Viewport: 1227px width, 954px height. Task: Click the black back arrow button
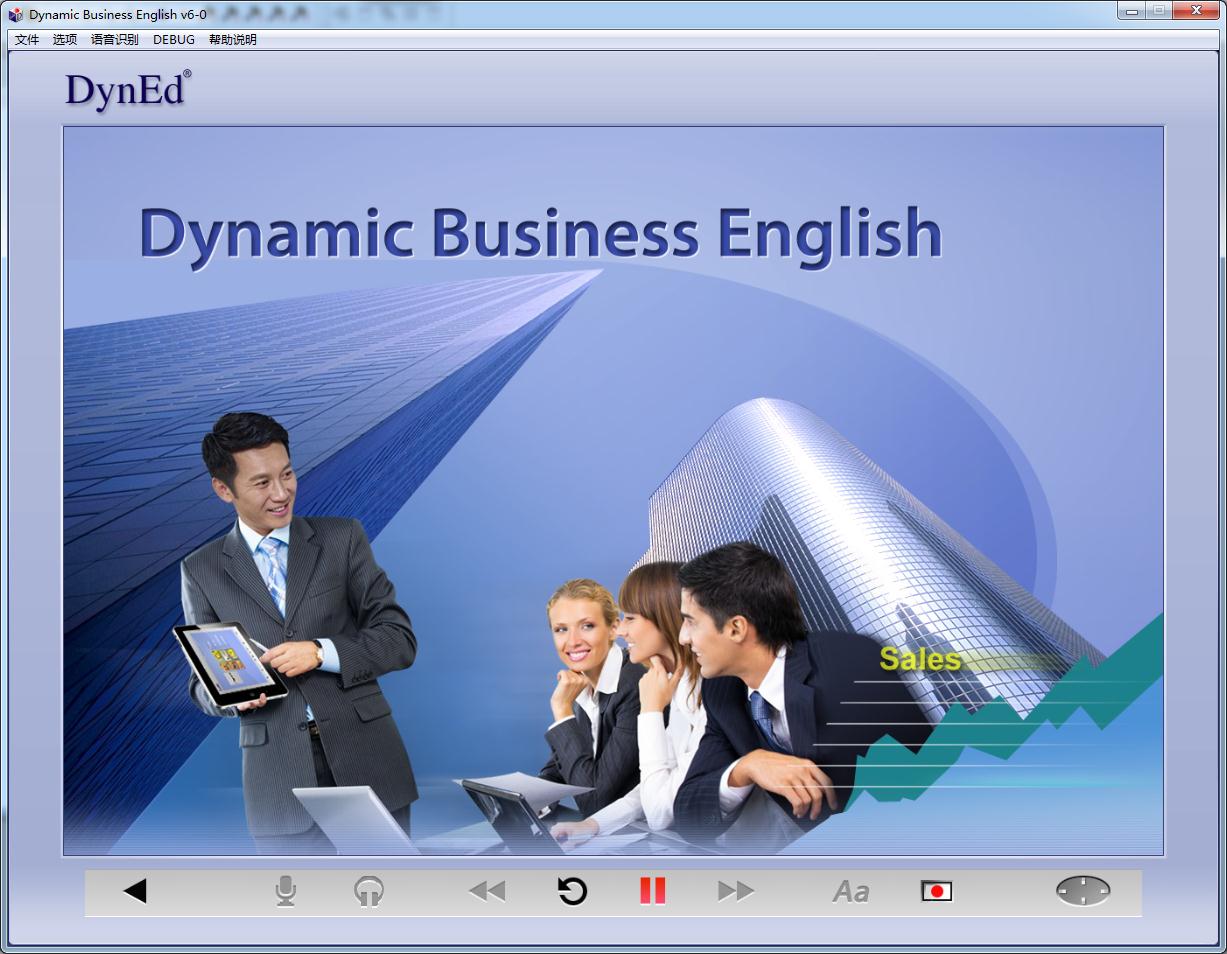[x=135, y=891]
